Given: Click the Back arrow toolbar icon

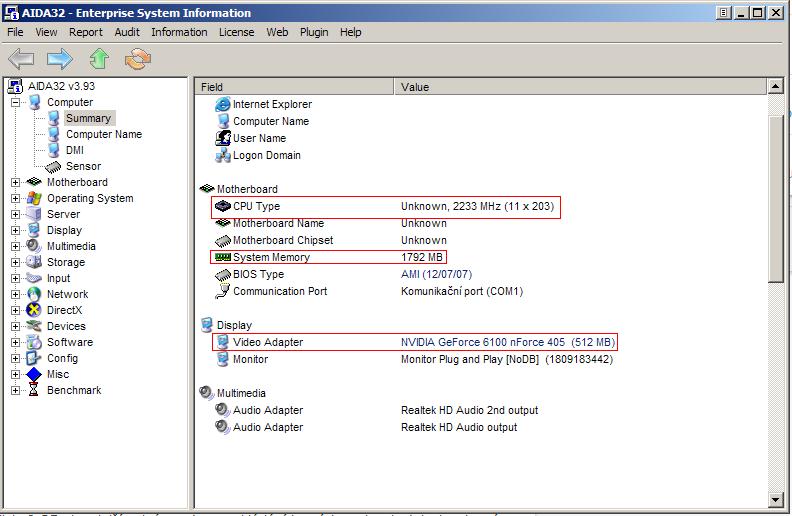Looking at the screenshot, I should tap(21, 59).
